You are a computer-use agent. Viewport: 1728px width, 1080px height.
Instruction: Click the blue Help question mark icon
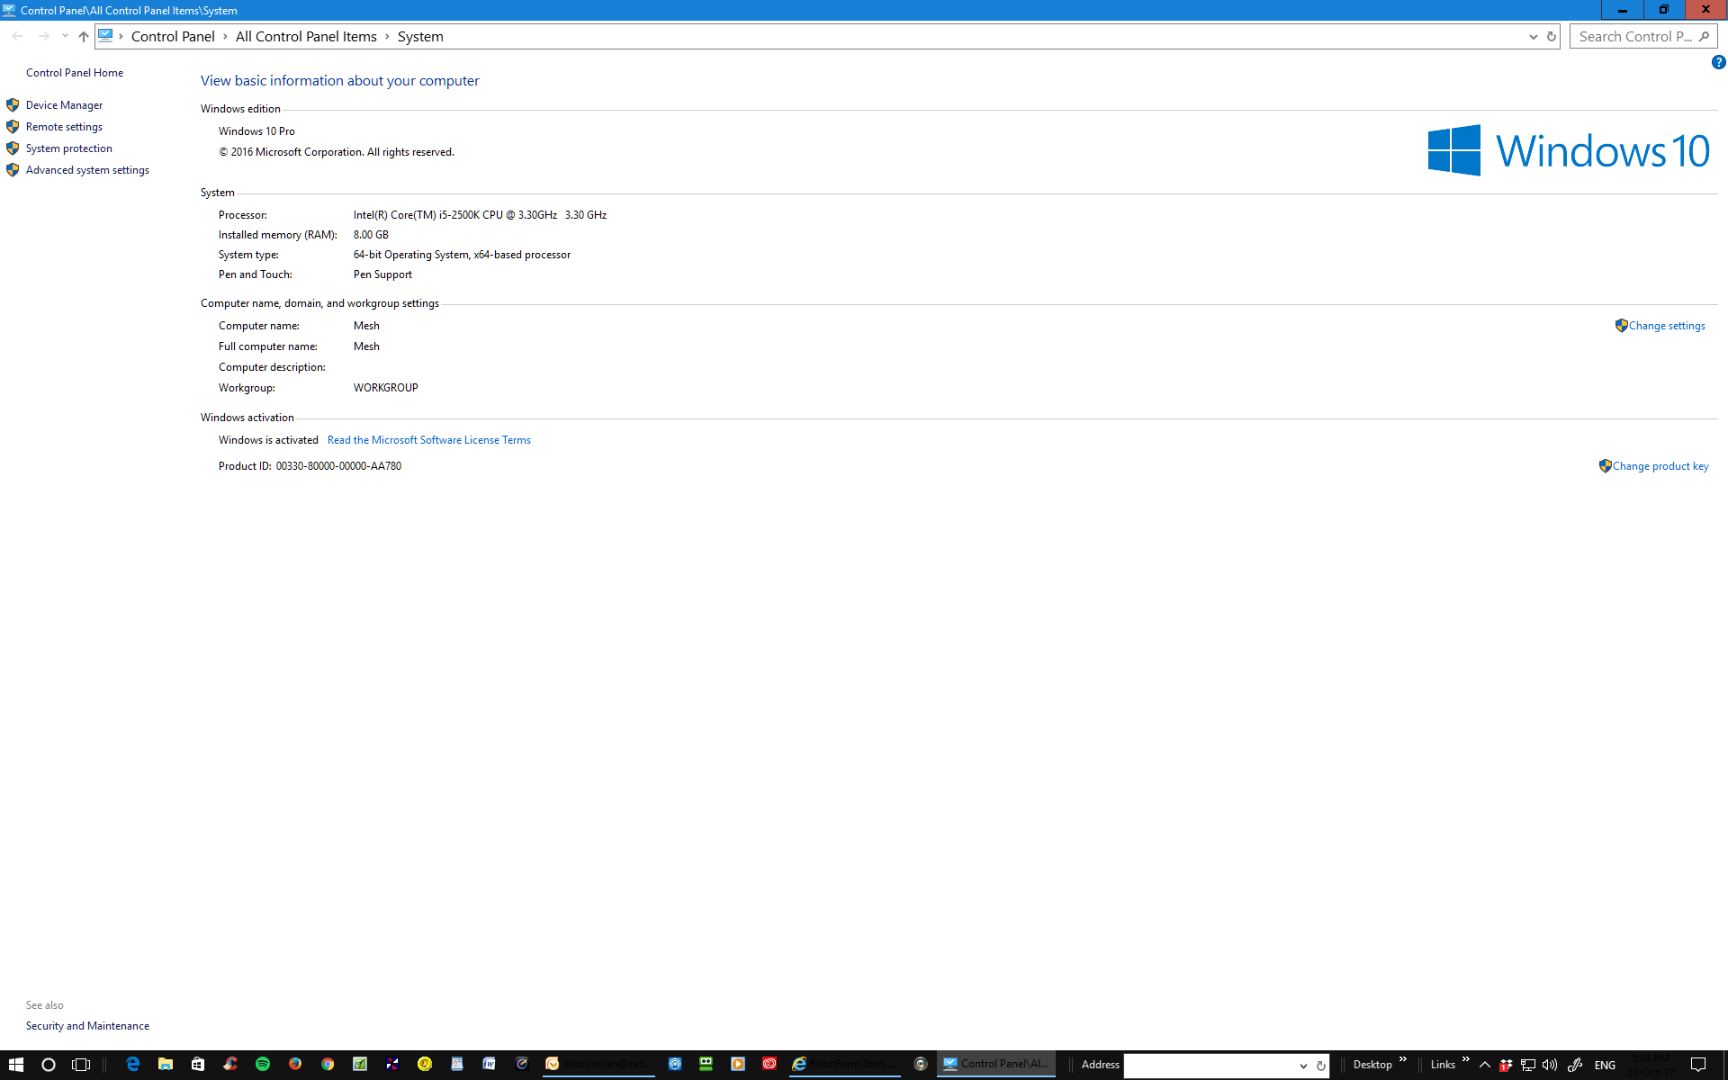coord(1717,62)
